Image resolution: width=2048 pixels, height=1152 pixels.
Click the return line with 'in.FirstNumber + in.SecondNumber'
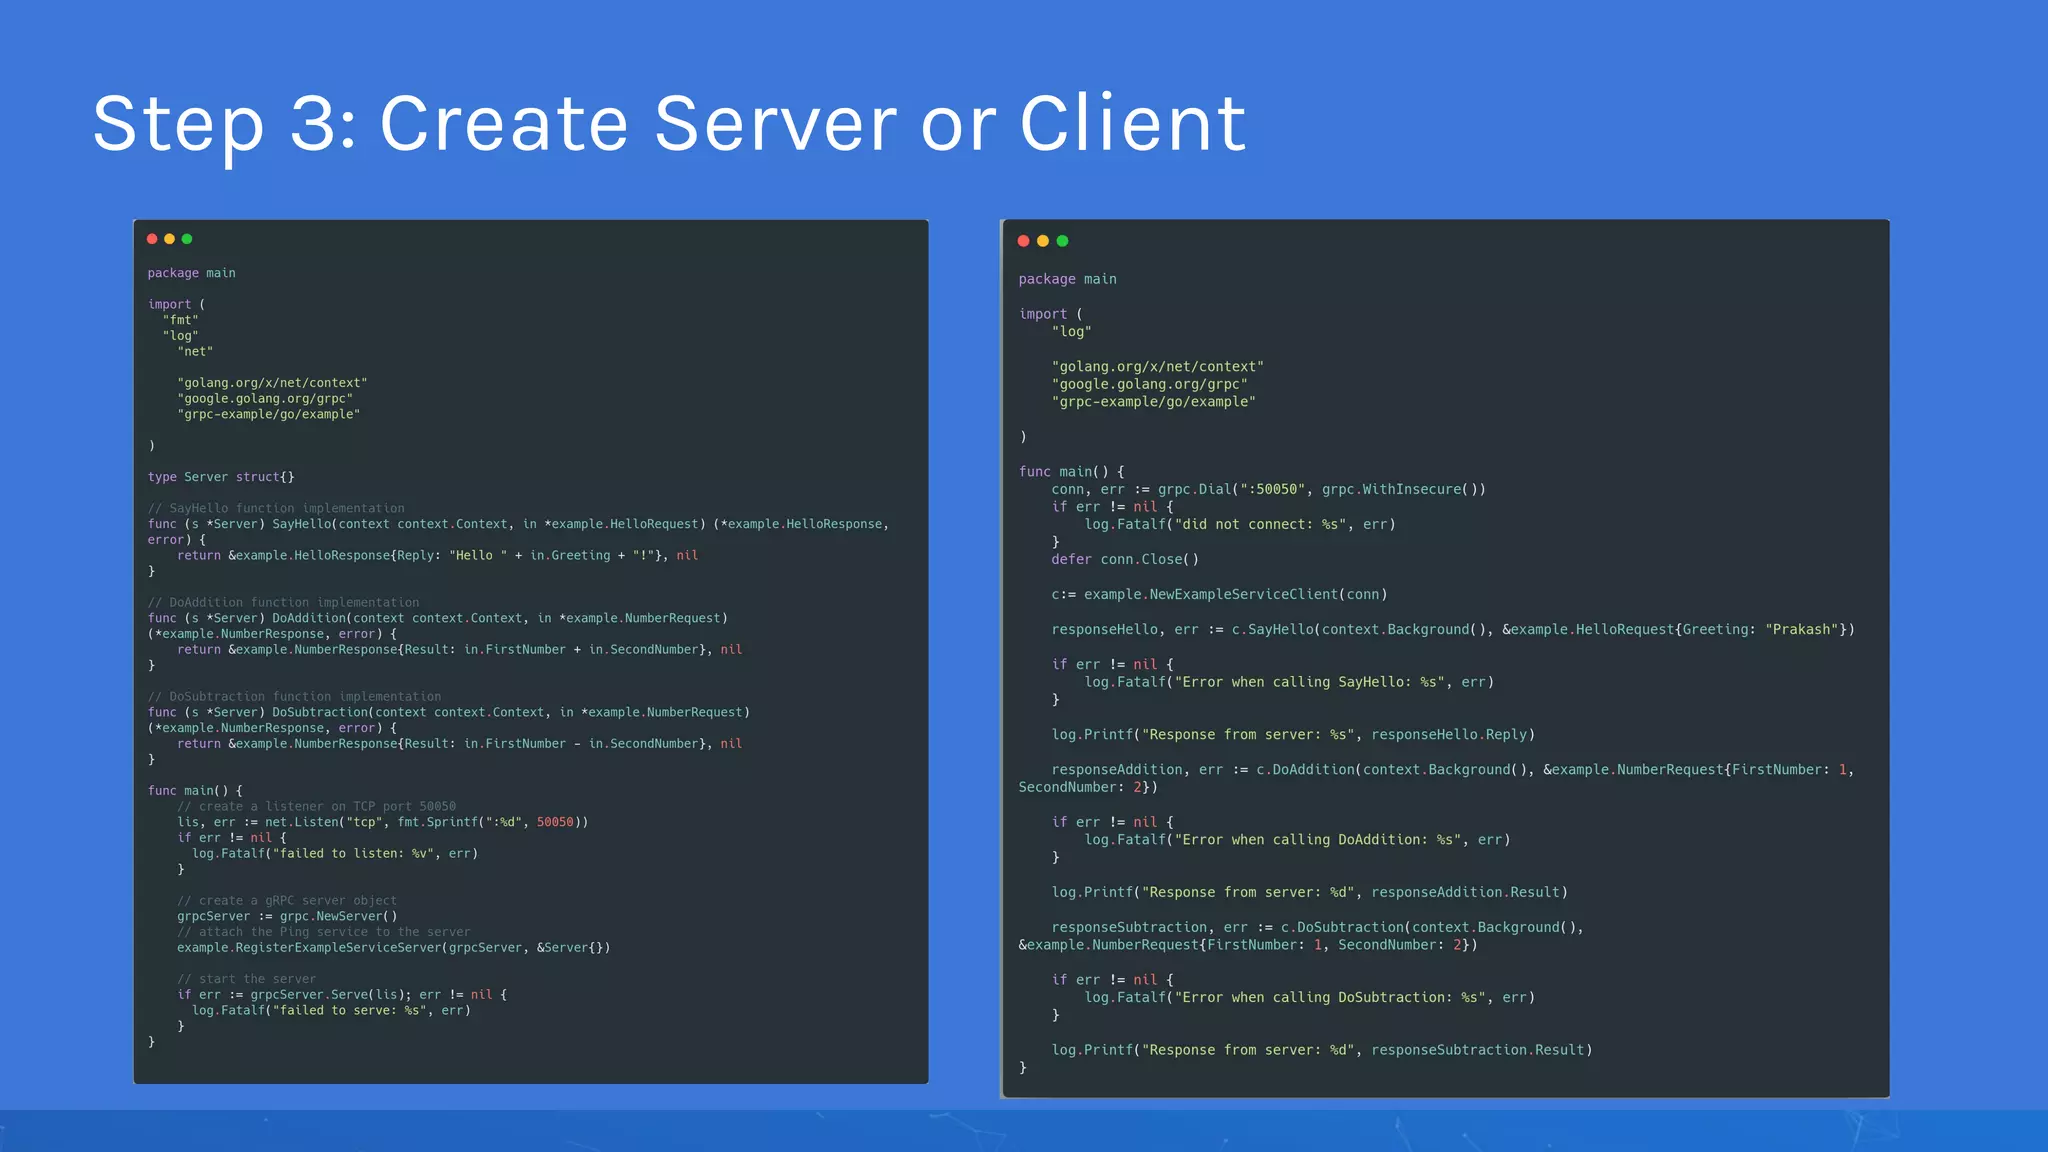(x=459, y=649)
